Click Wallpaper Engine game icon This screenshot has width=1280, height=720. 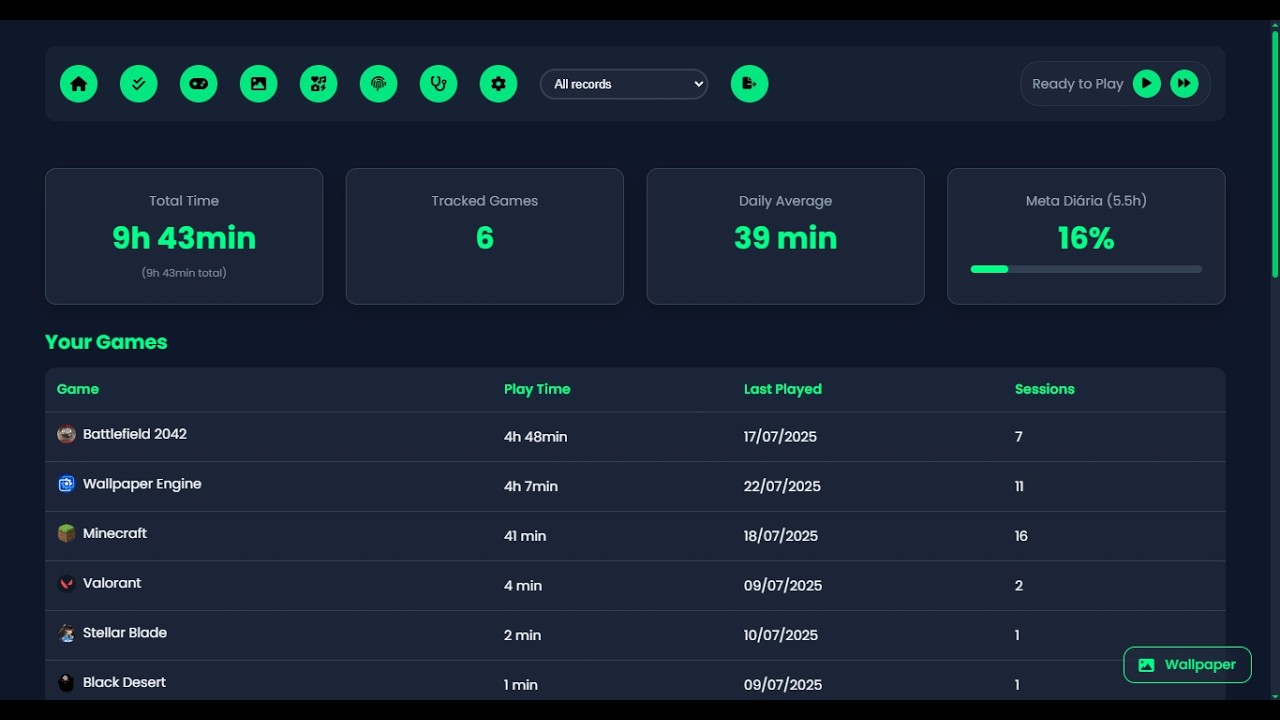coord(66,484)
